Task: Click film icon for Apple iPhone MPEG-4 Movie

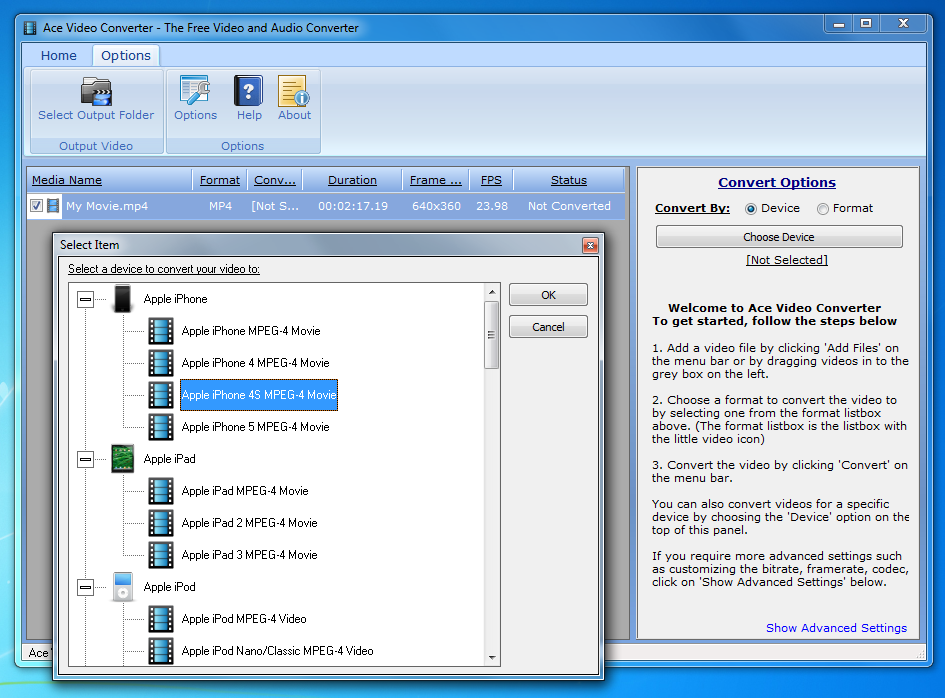Action: pos(161,331)
